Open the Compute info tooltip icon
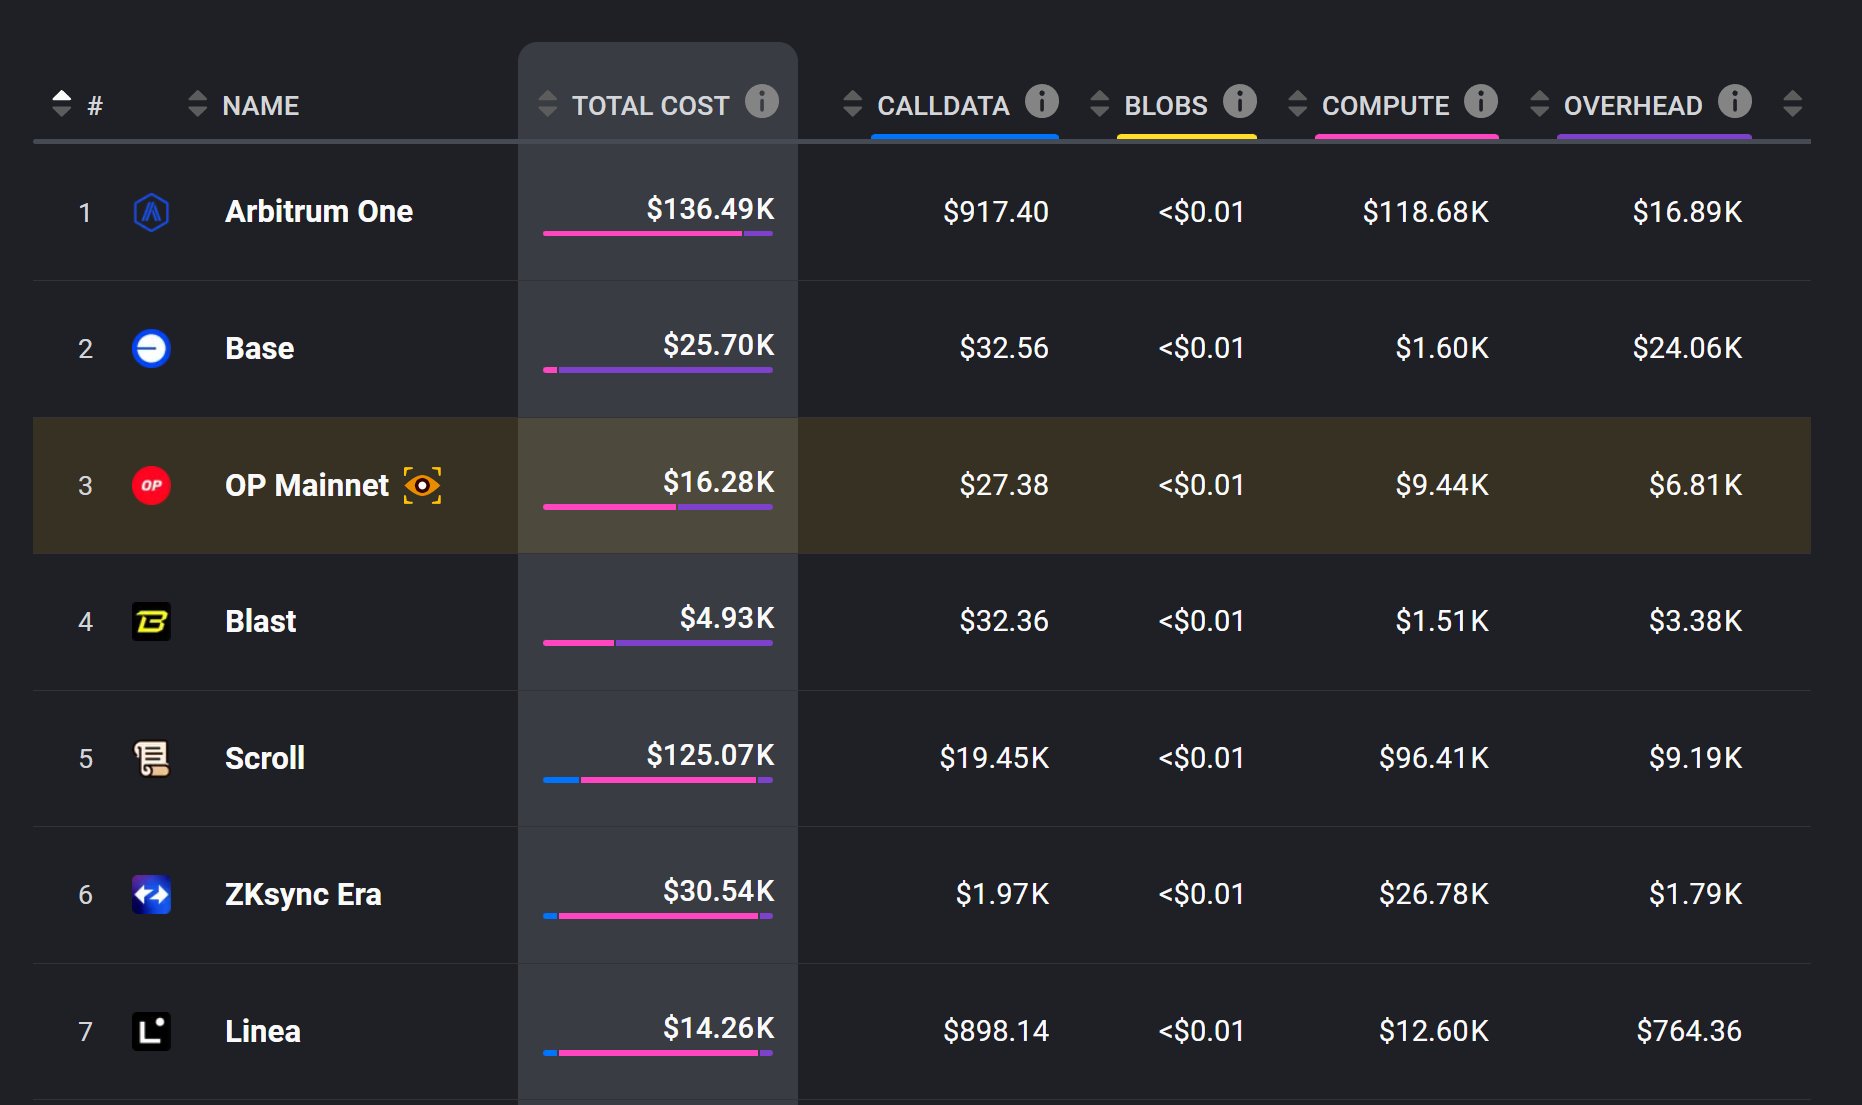Screen dimensions: 1862x1105 point(1481,101)
